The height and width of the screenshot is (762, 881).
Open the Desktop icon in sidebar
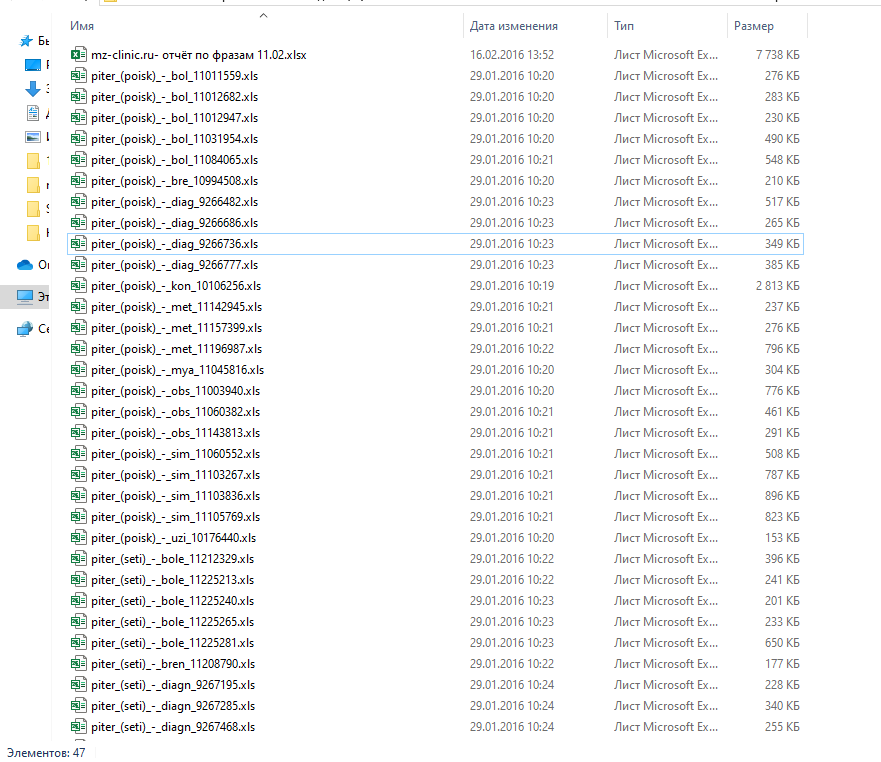click(33, 65)
